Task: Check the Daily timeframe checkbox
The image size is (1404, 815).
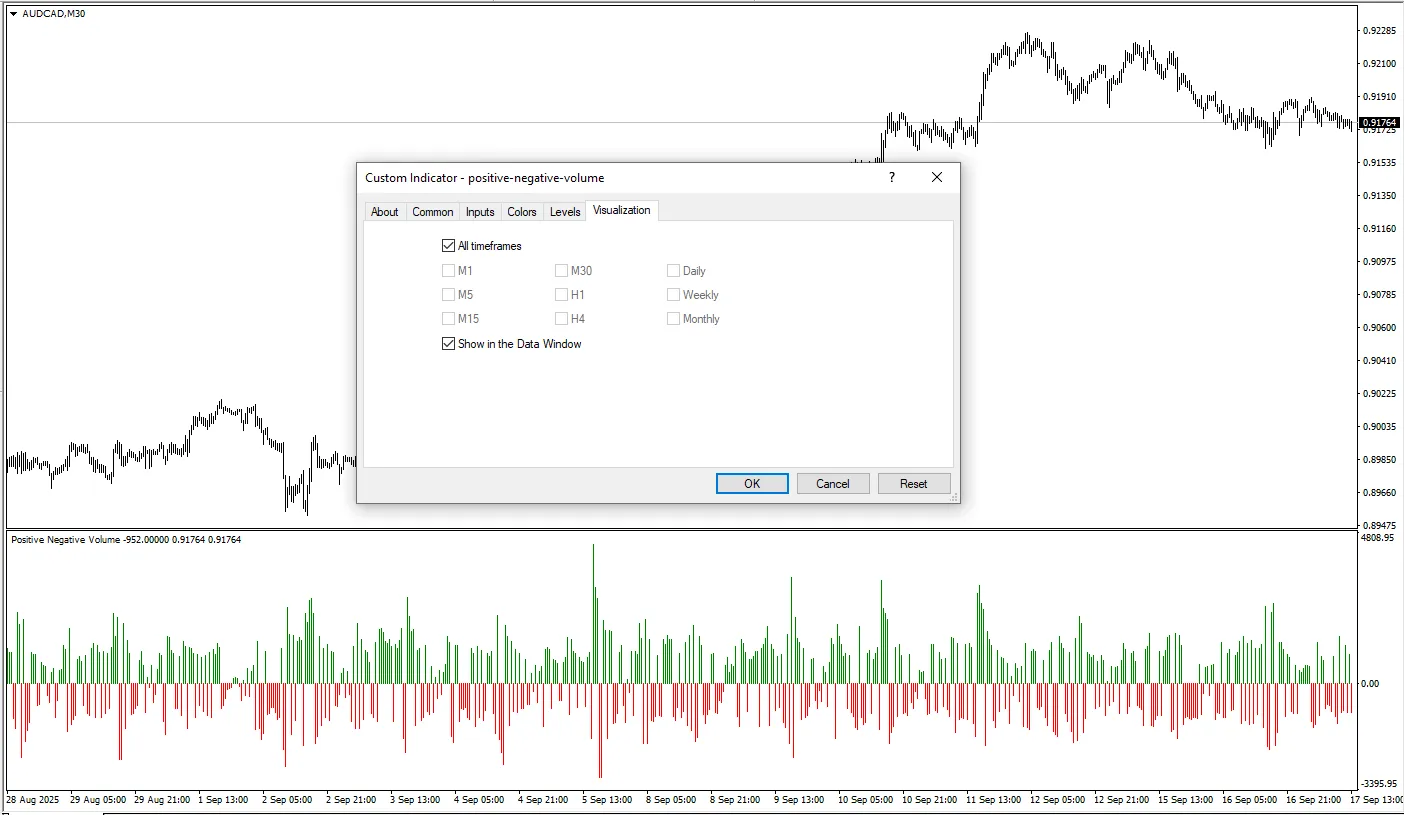Action: click(674, 271)
